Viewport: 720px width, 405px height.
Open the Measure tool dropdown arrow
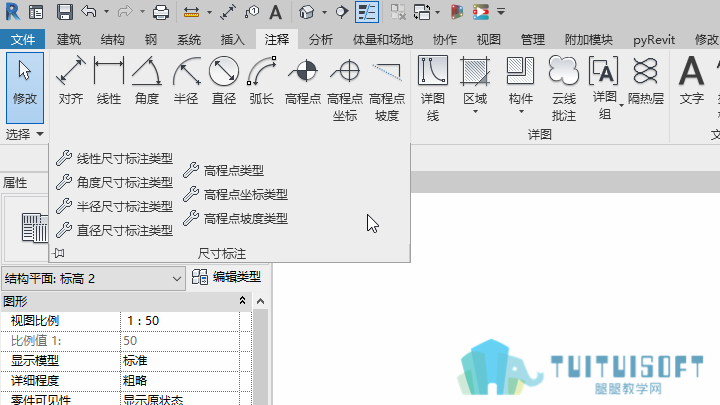pos(209,12)
